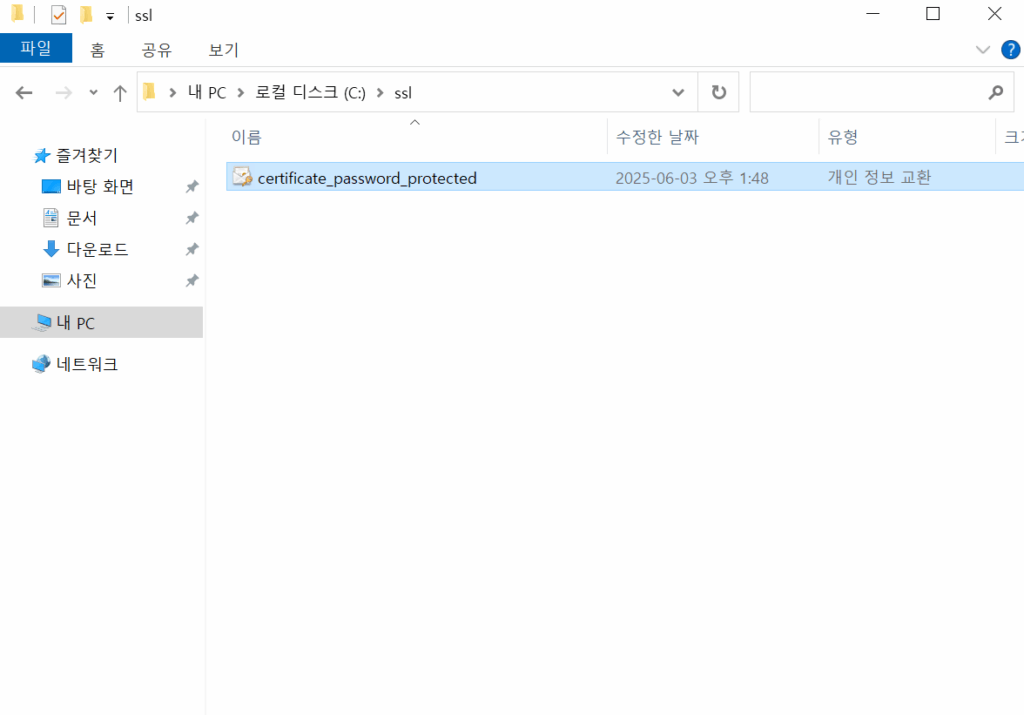Refresh the current folder view
1024x715 pixels.
pyautogui.click(x=719, y=91)
